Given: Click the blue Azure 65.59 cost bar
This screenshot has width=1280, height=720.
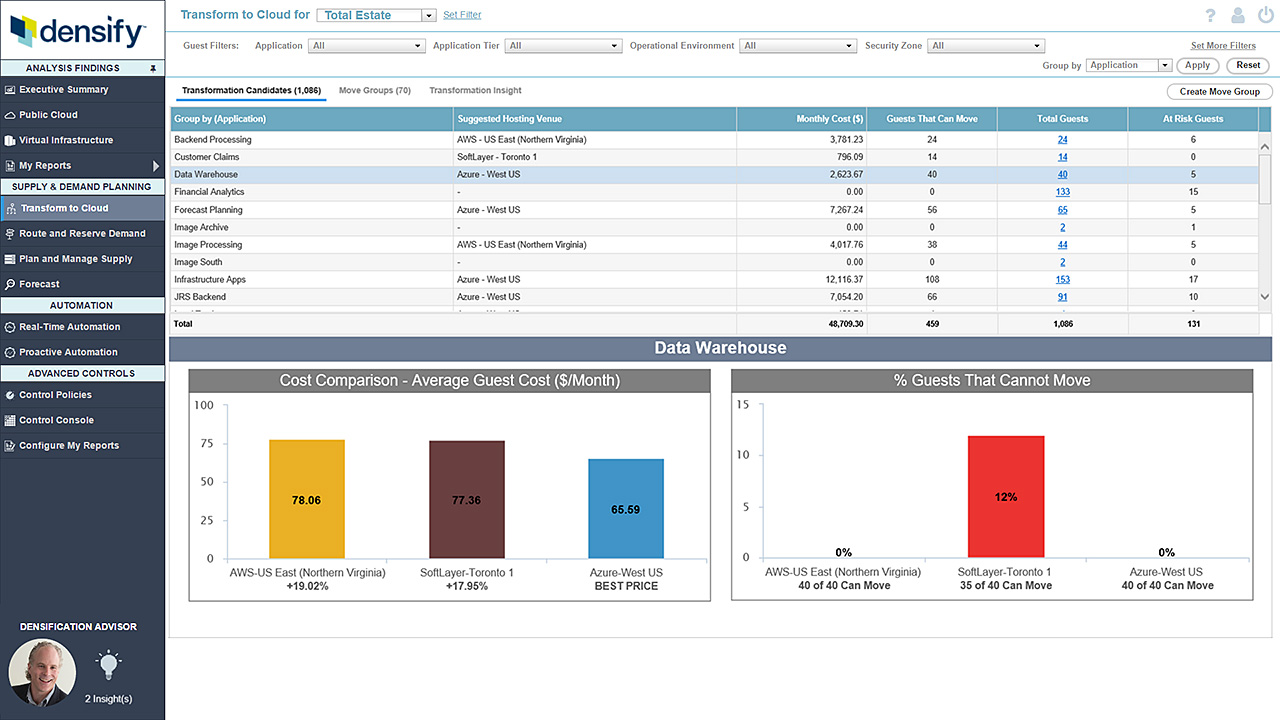Looking at the screenshot, I should pos(626,508).
